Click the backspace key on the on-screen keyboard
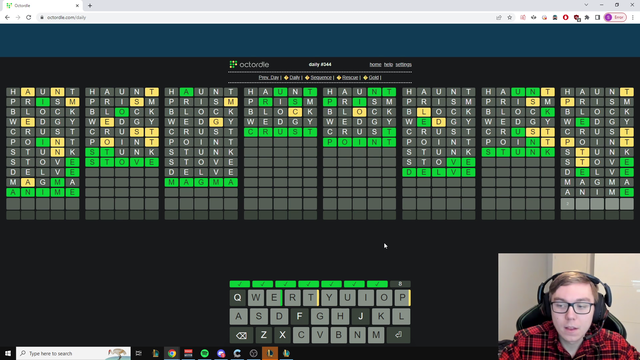The width and height of the screenshot is (640, 360). pyautogui.click(x=241, y=335)
